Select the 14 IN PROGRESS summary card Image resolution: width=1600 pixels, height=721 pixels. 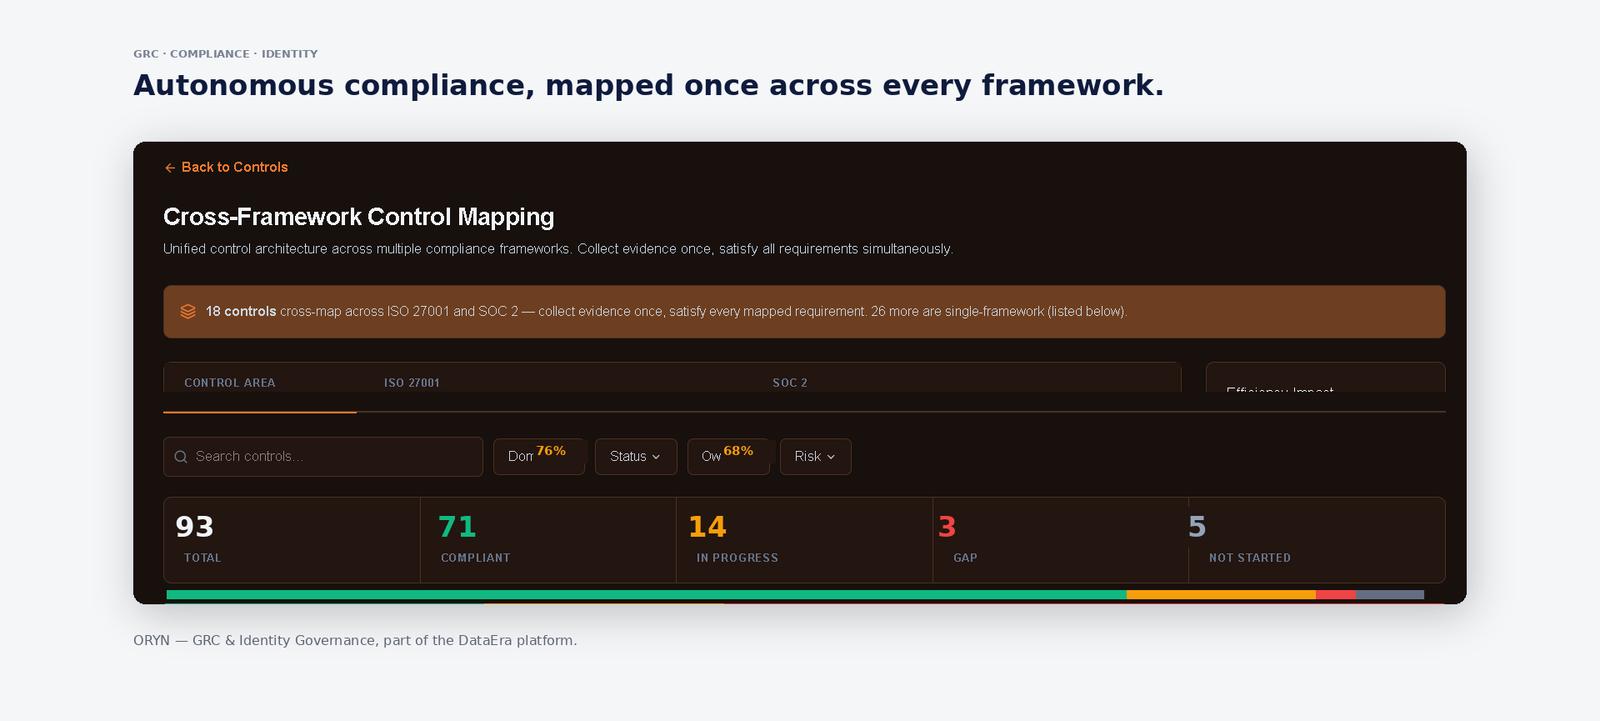coord(804,540)
